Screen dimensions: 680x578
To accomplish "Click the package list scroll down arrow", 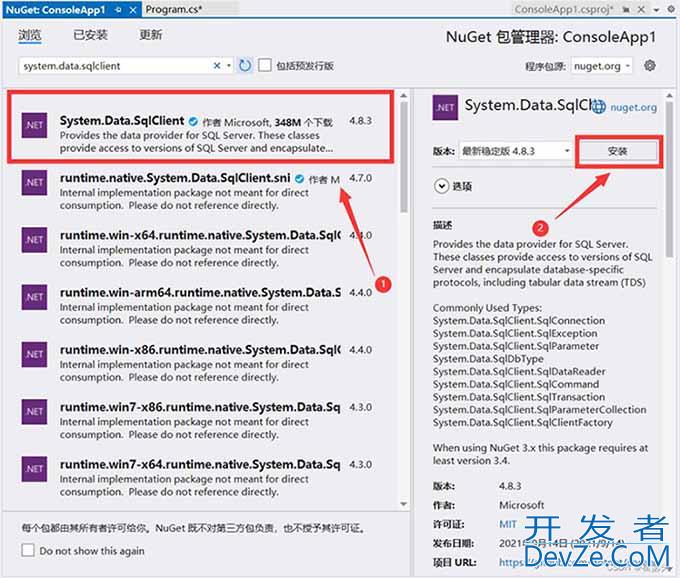I will click(404, 504).
